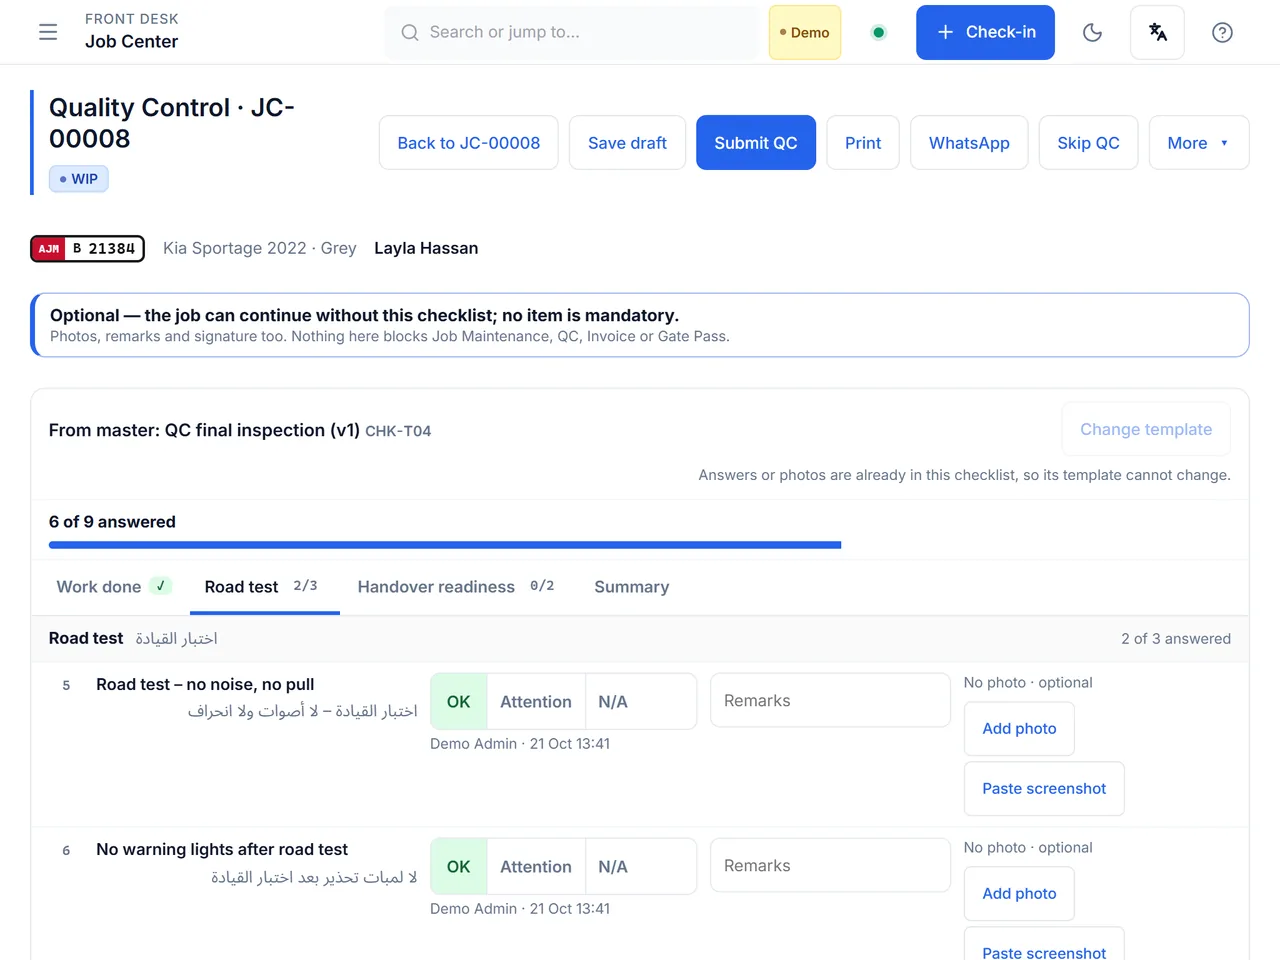Click the green online status indicator
The image size is (1280, 960).
[878, 32]
